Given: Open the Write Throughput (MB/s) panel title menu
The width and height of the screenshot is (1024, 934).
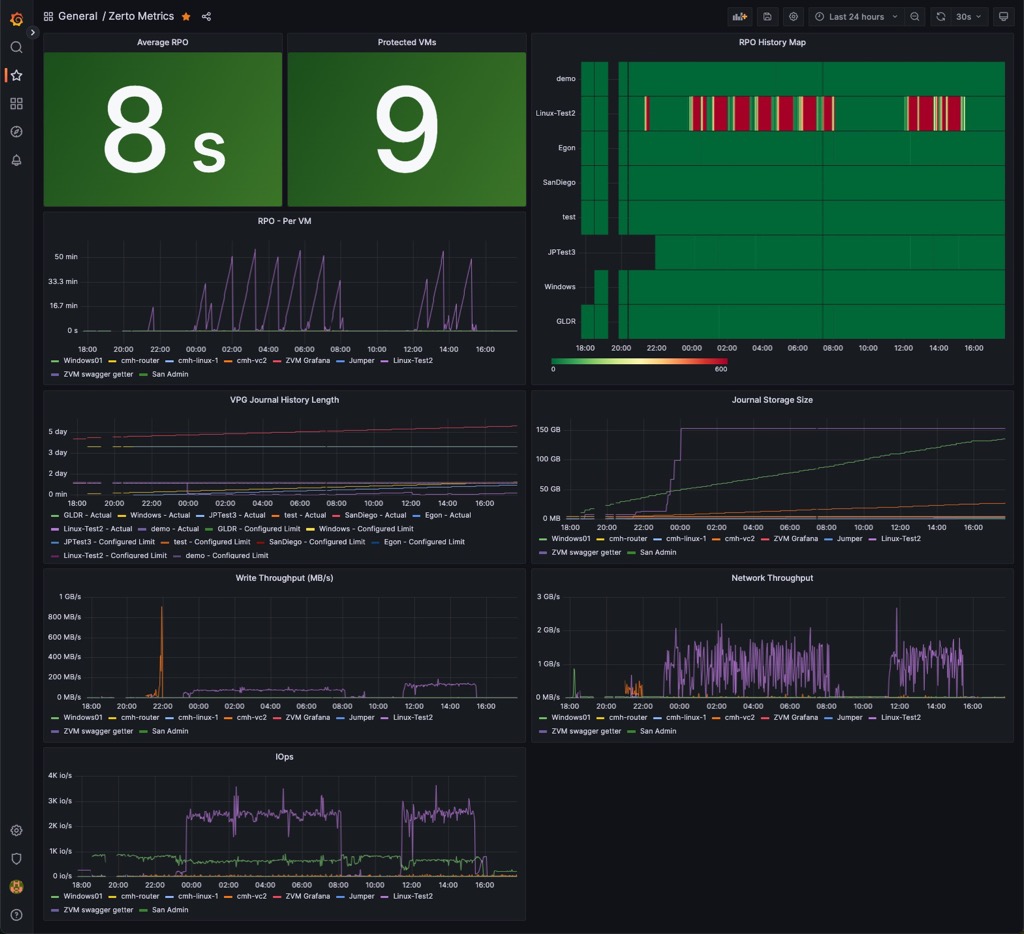Looking at the screenshot, I should click(284, 578).
